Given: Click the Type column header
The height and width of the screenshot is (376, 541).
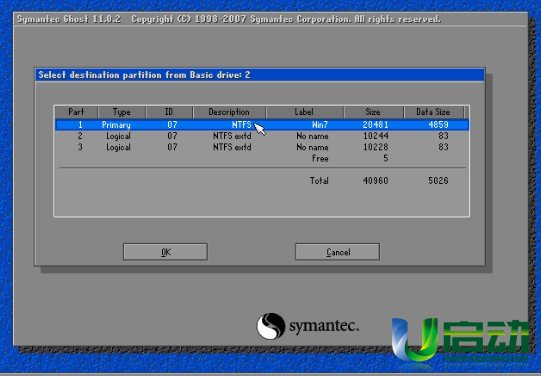Looking at the screenshot, I should point(122,112).
